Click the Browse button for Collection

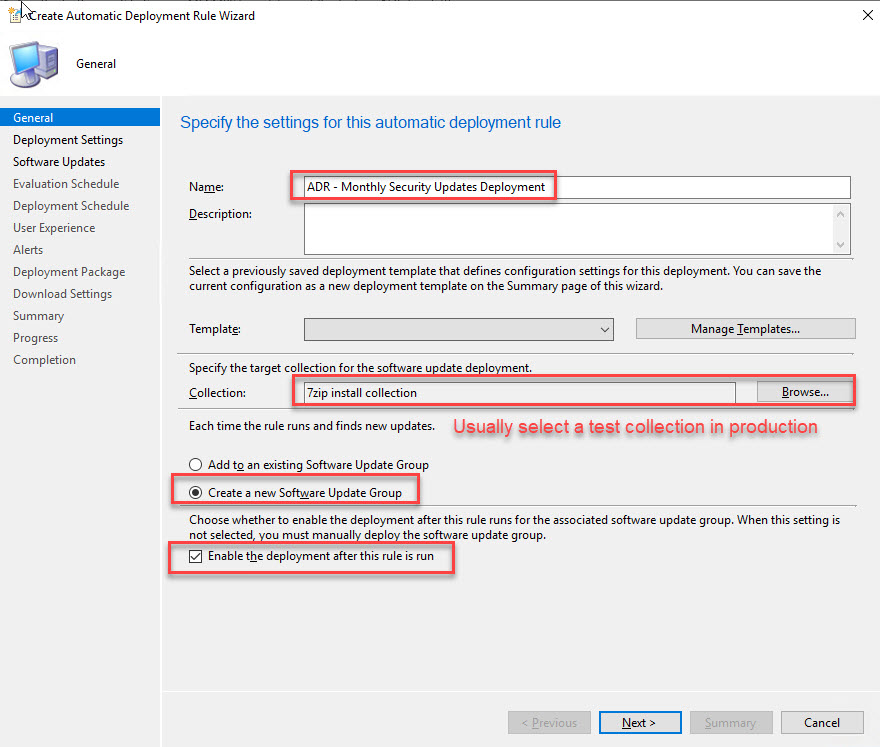pos(805,392)
